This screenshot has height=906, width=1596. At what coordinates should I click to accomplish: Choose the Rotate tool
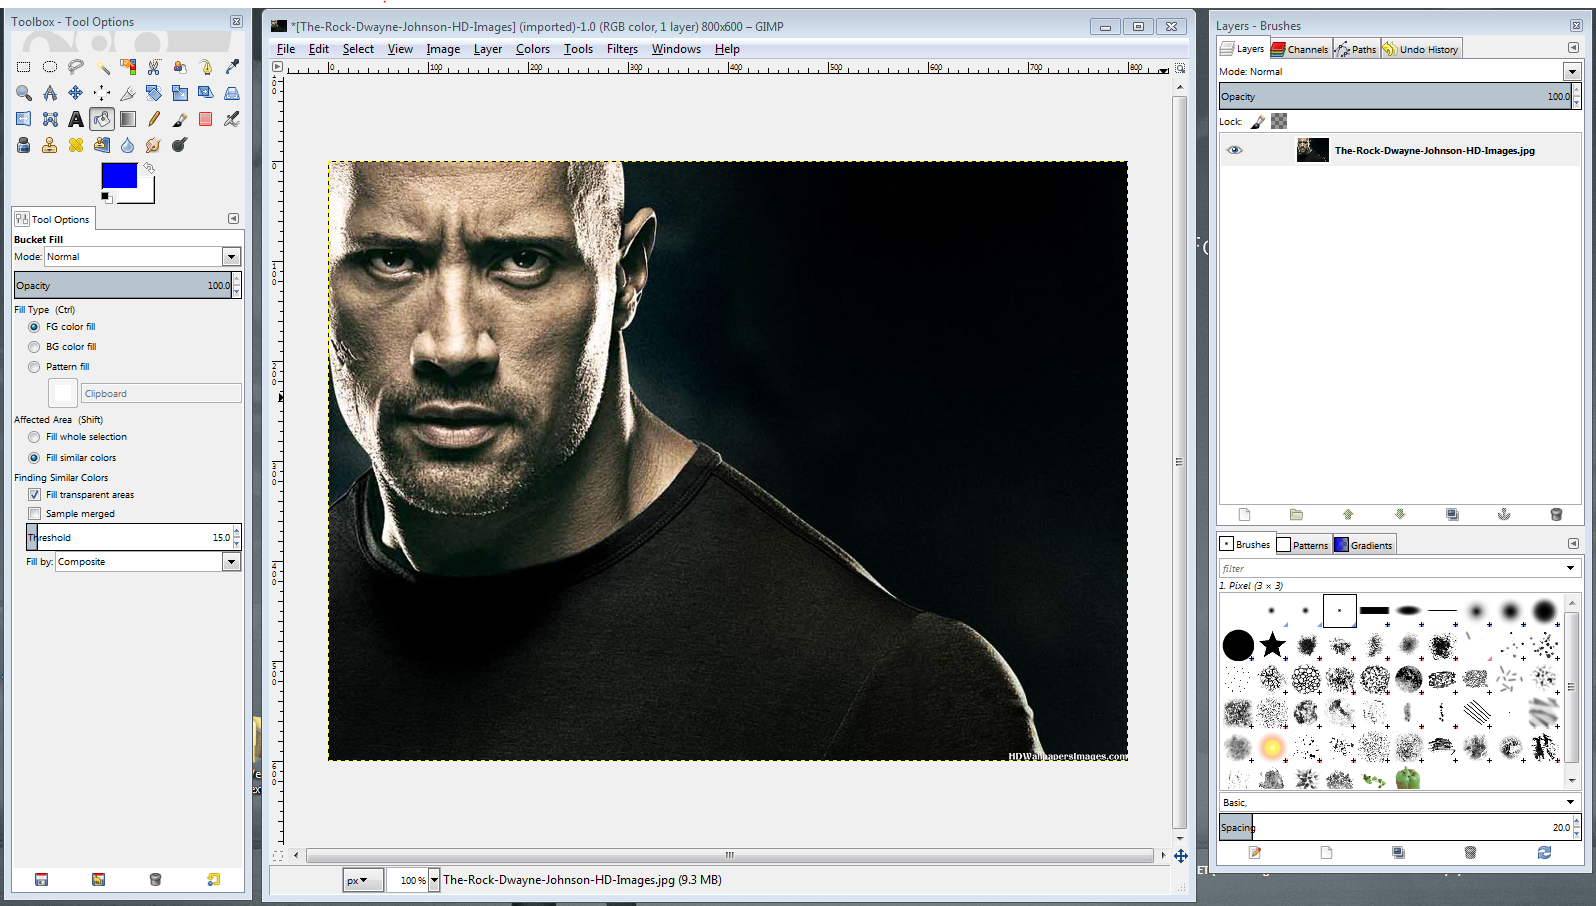(x=154, y=93)
